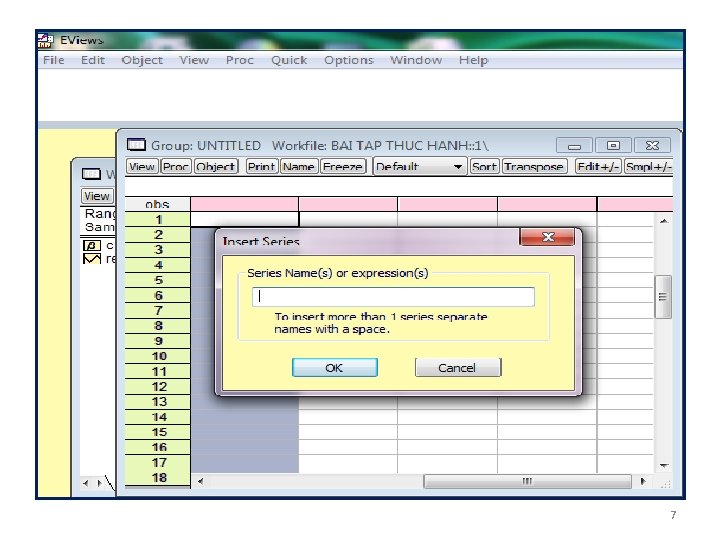
Task: Click the horizontal scrollbar thumb in Group window
Action: point(527,481)
